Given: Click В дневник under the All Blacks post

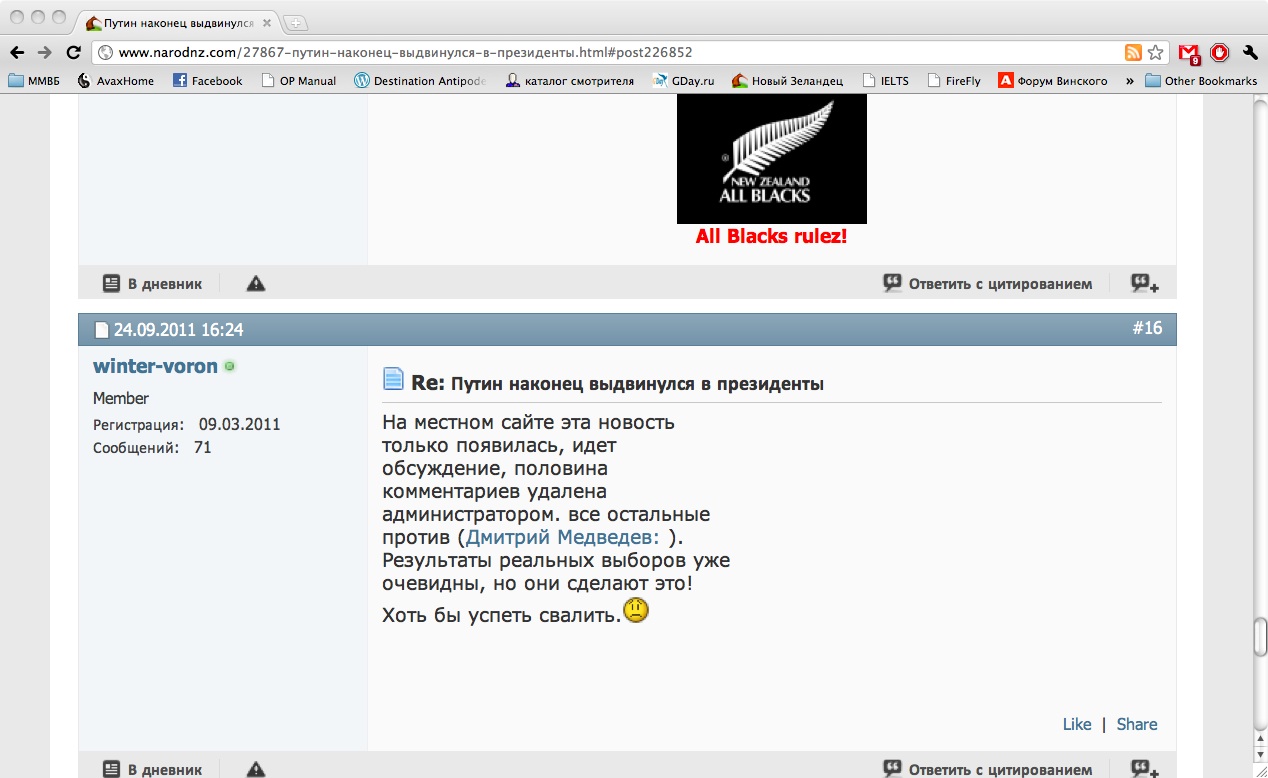Looking at the screenshot, I should (152, 284).
